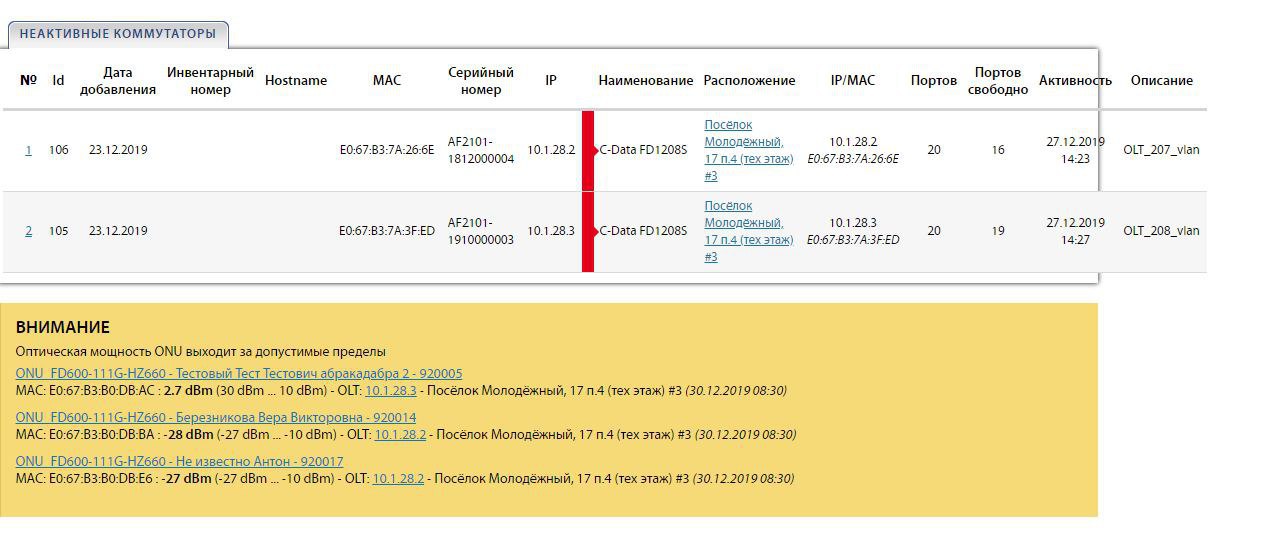Viewport: 1275px width, 541px height.
Task: Select serial number AF2101-1812000004
Action: (x=481, y=150)
